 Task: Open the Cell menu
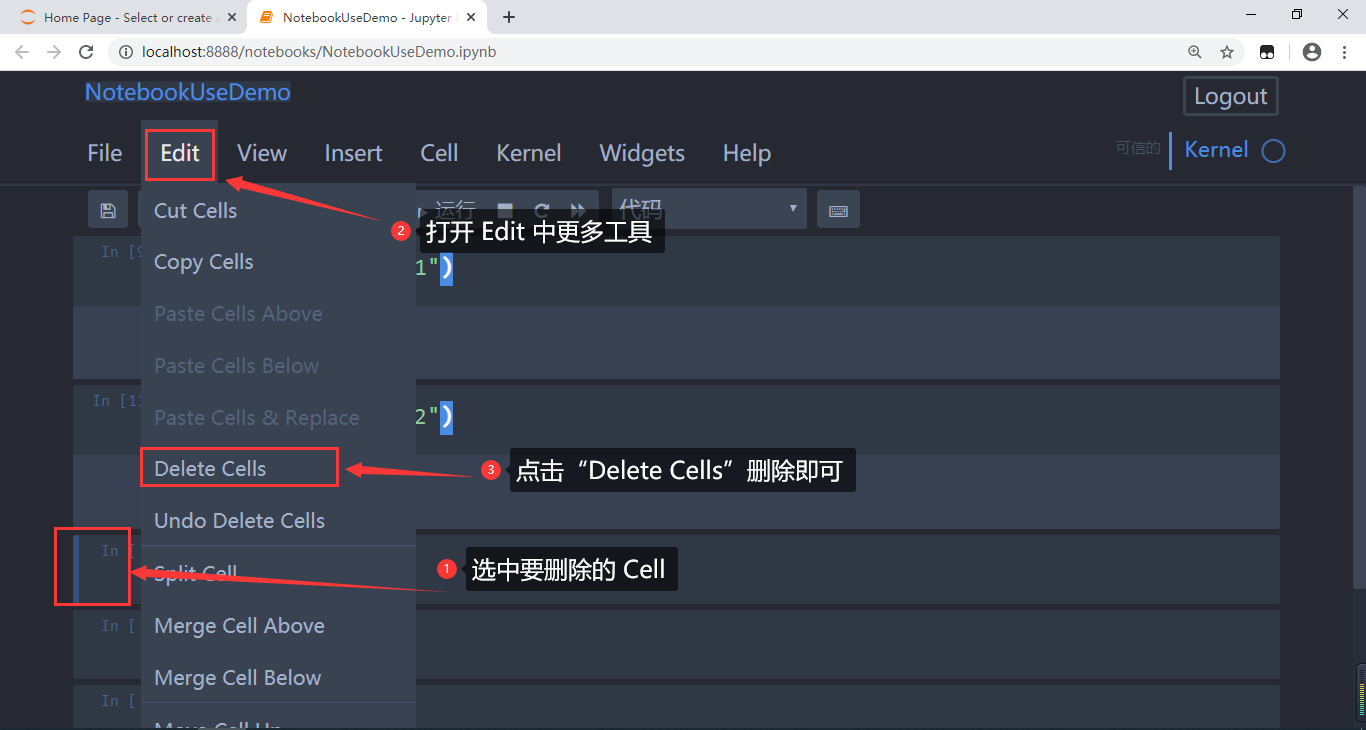(x=439, y=153)
